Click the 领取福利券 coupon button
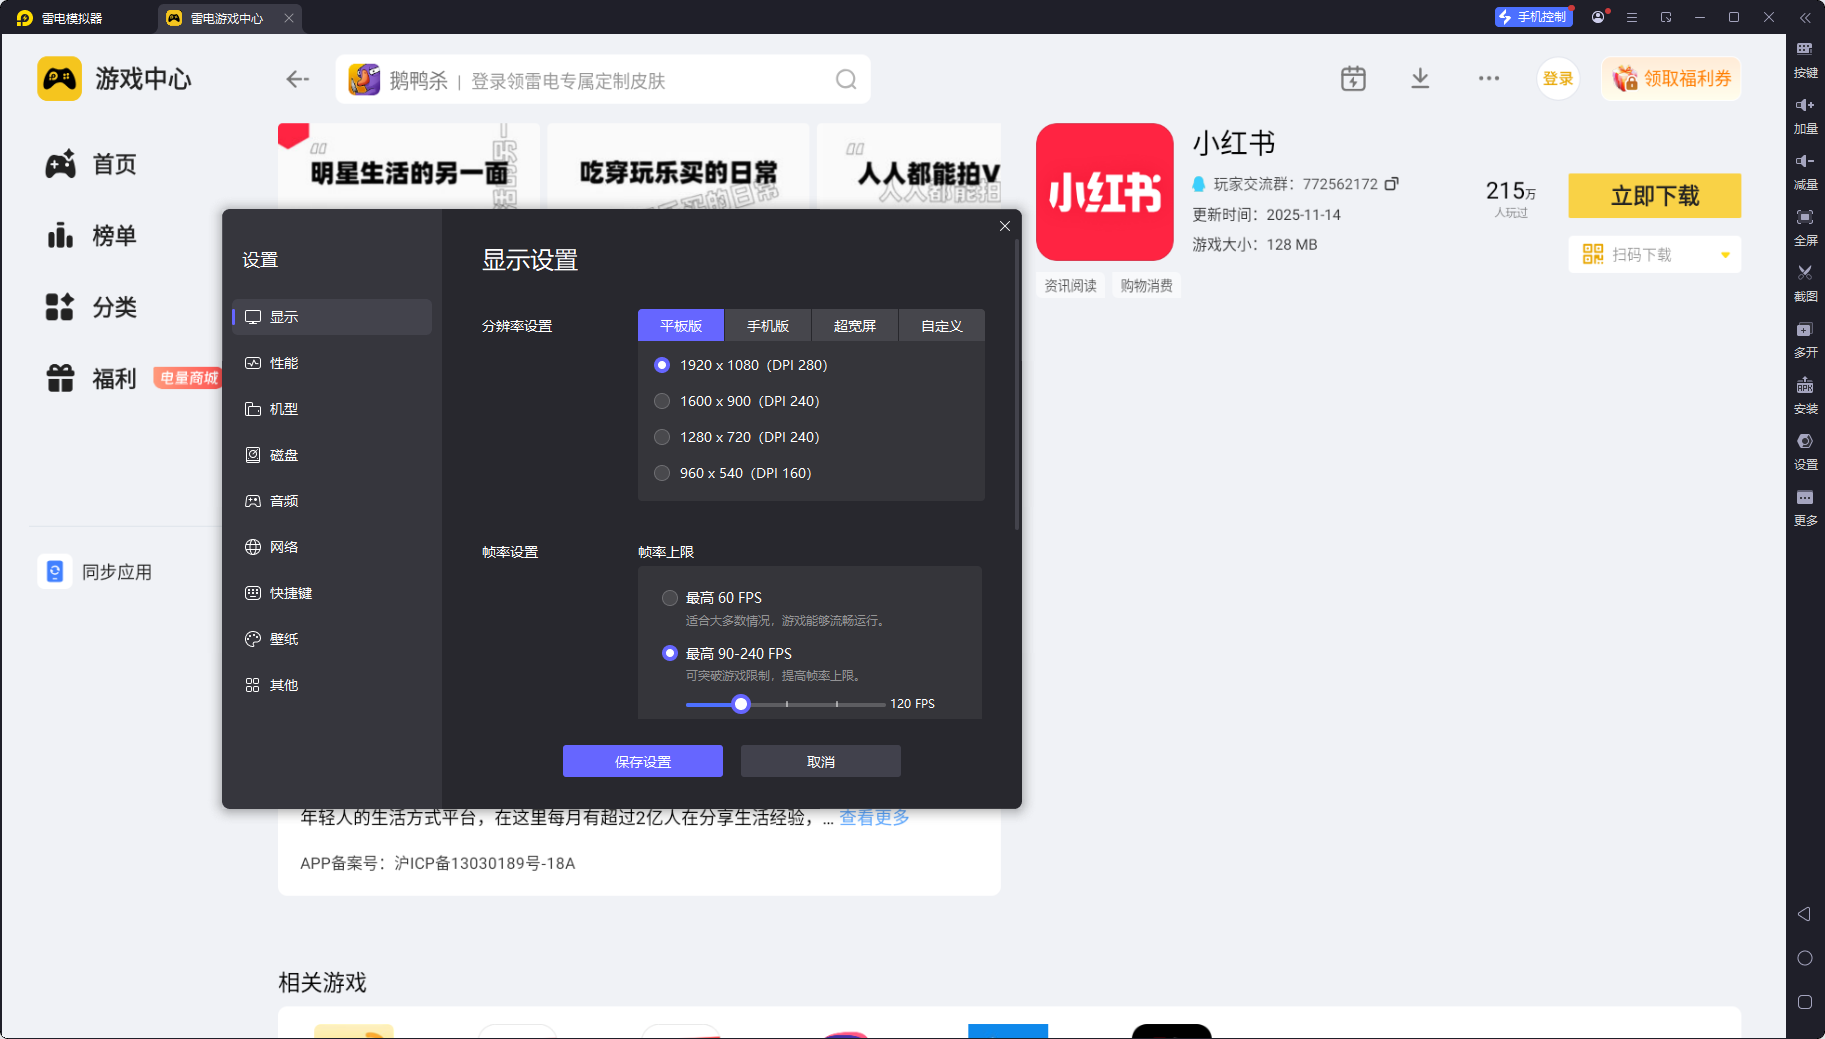 (x=1671, y=79)
